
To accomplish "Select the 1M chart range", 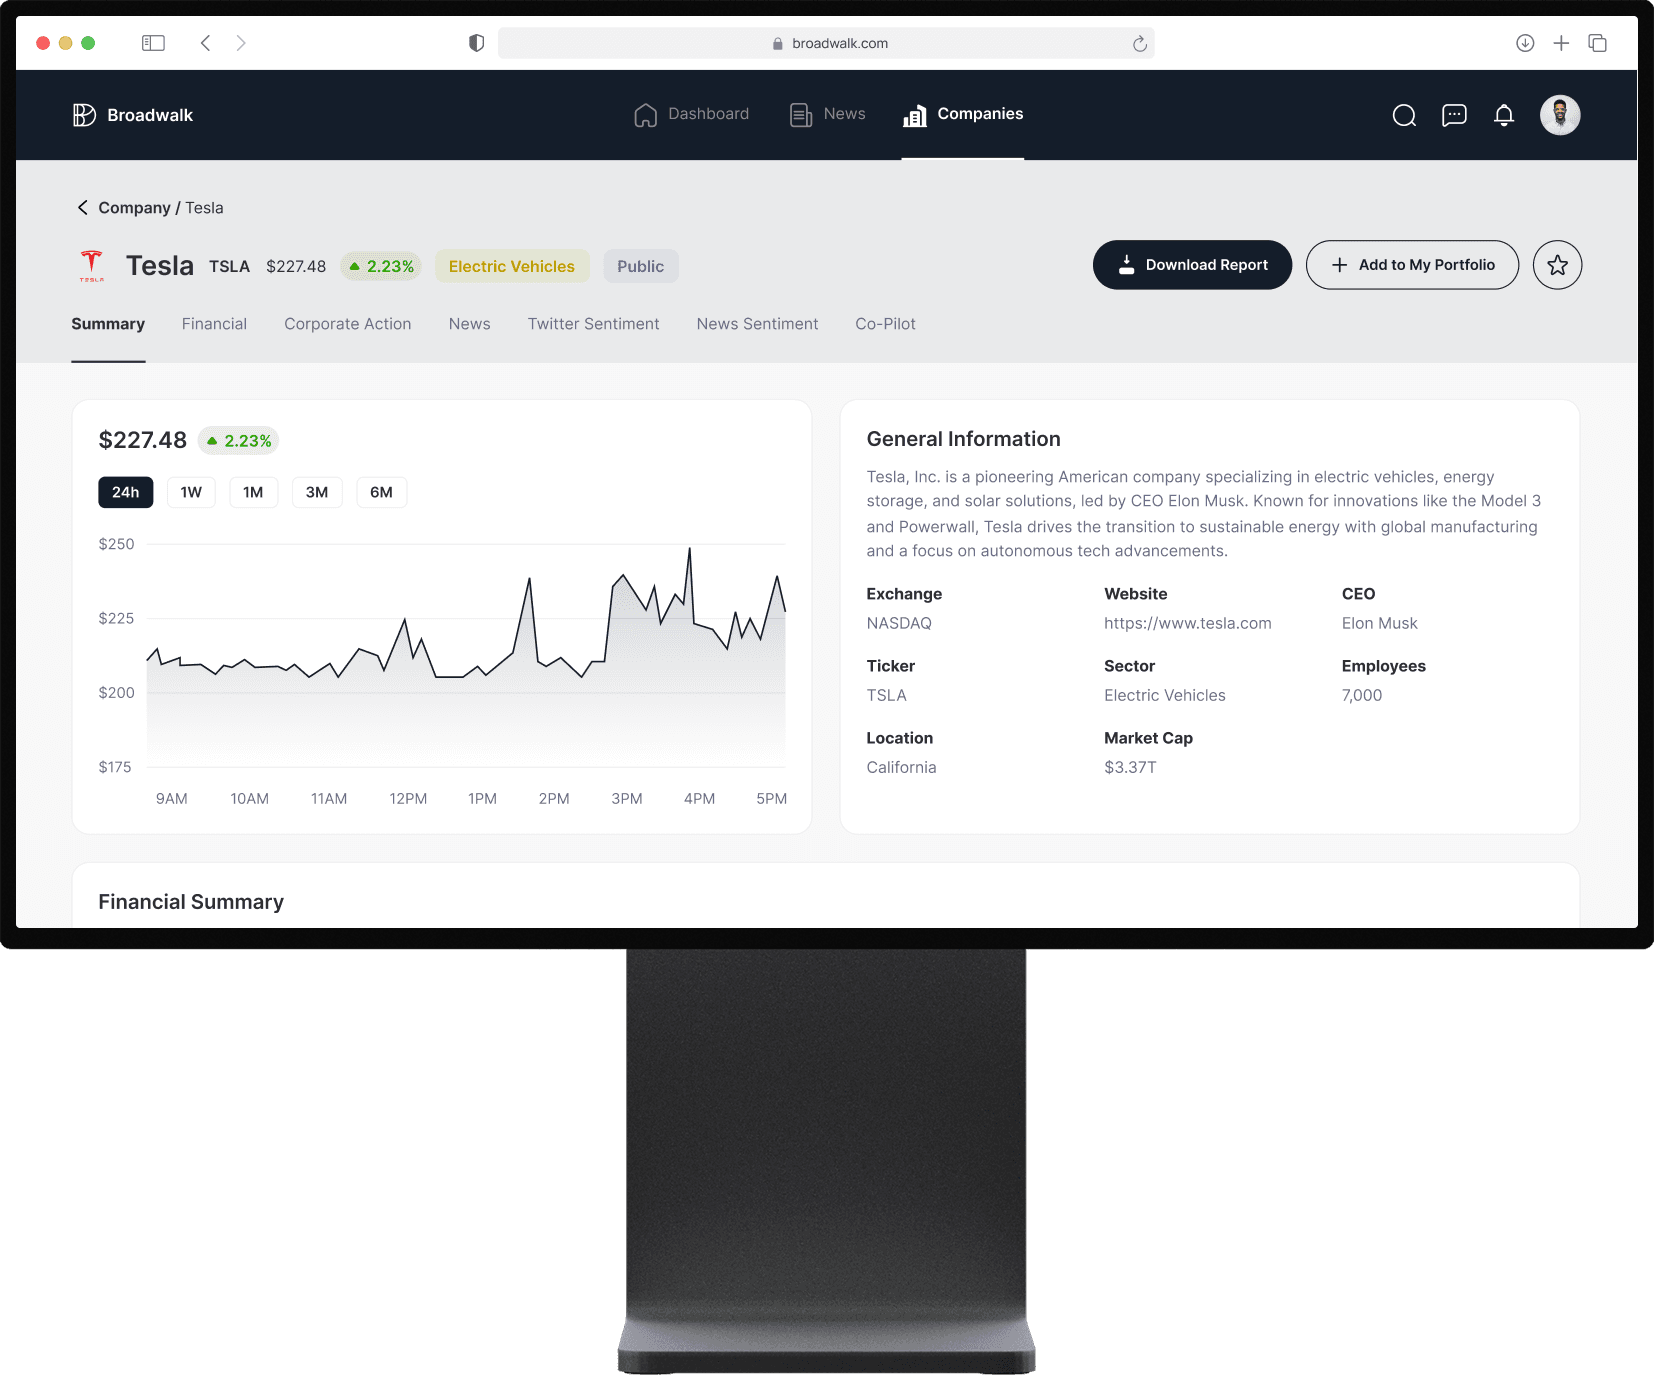I will click(253, 492).
